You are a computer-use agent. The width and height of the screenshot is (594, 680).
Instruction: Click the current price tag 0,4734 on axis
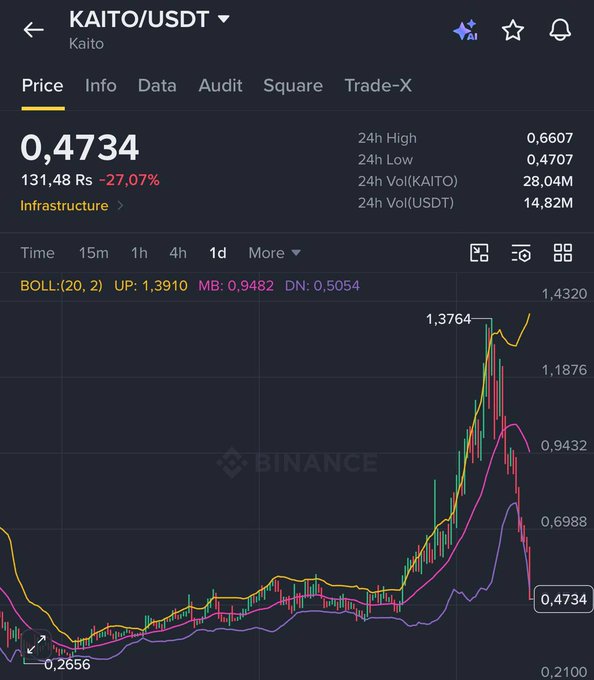563,599
